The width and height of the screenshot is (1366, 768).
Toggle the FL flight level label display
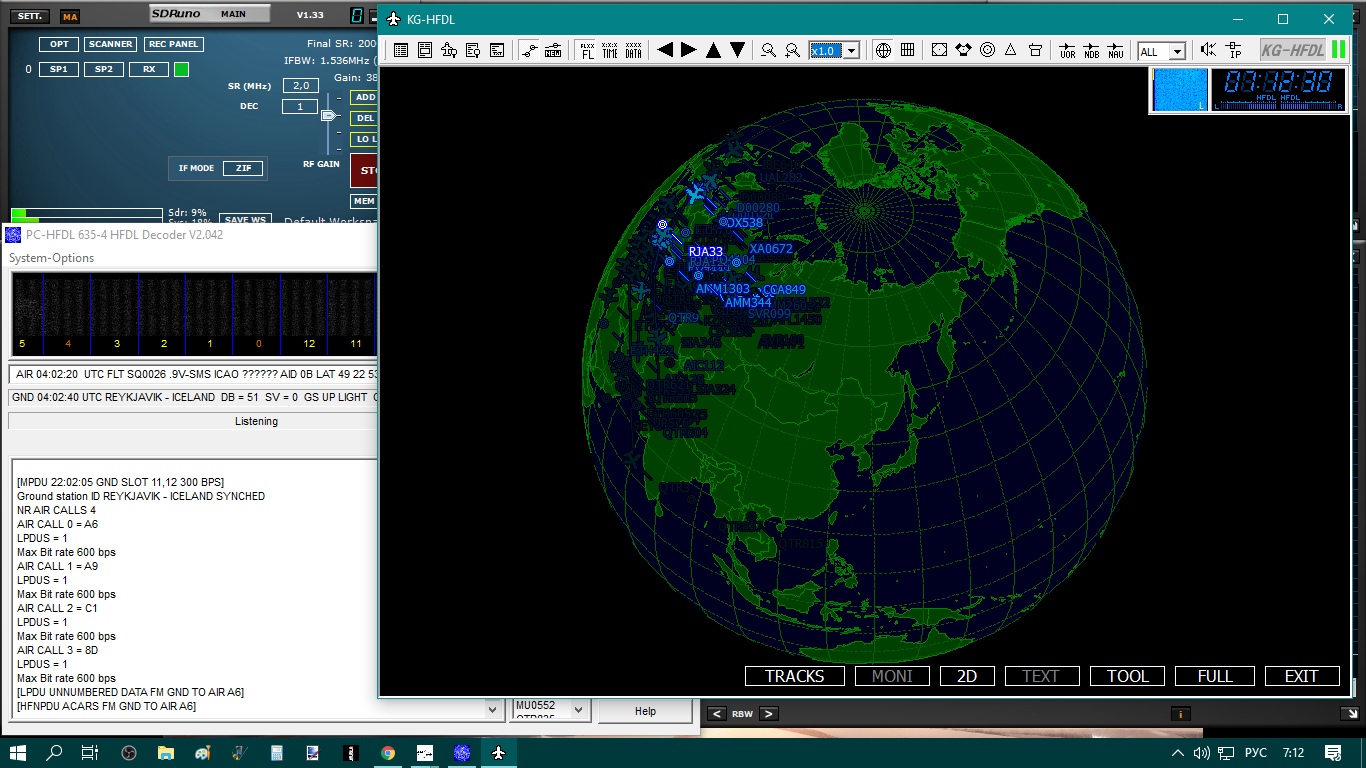pos(587,50)
